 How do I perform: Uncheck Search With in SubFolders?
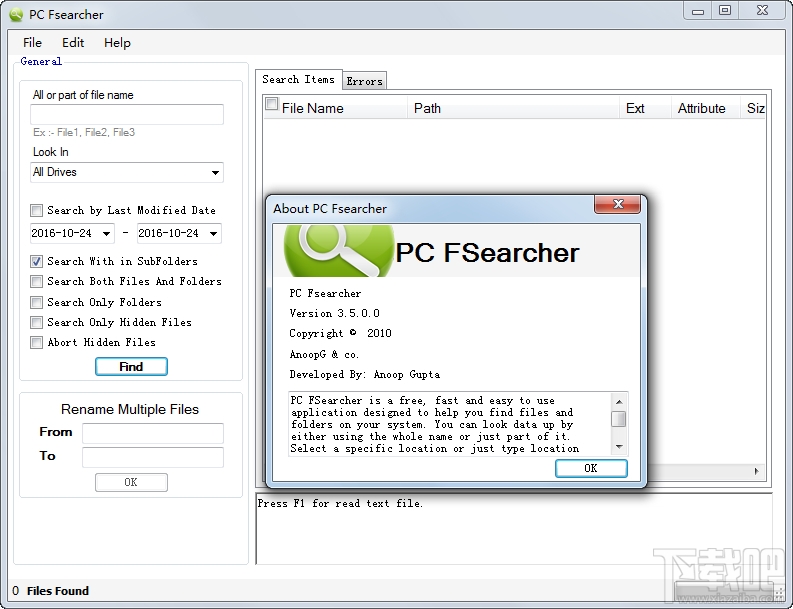click(x=36, y=262)
